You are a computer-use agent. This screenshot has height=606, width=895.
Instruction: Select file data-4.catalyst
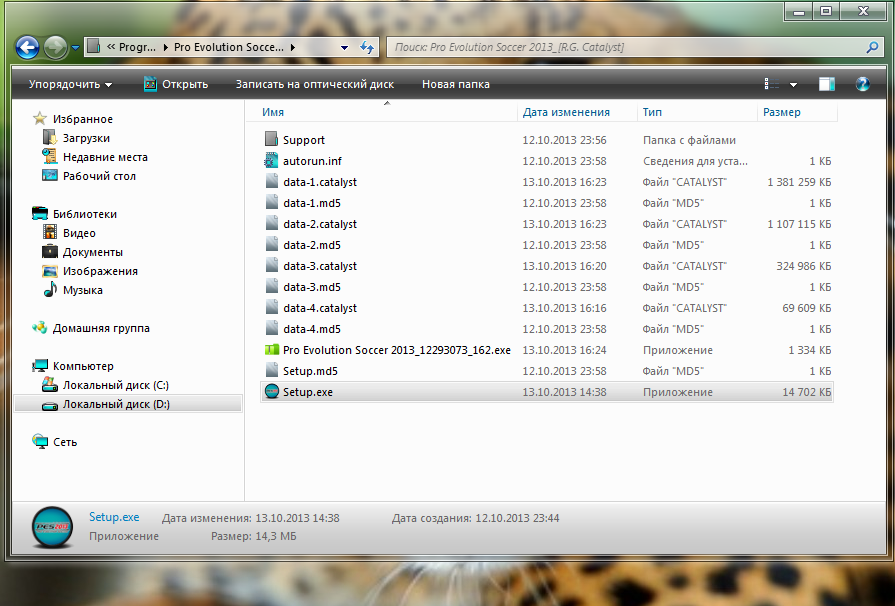(x=320, y=308)
